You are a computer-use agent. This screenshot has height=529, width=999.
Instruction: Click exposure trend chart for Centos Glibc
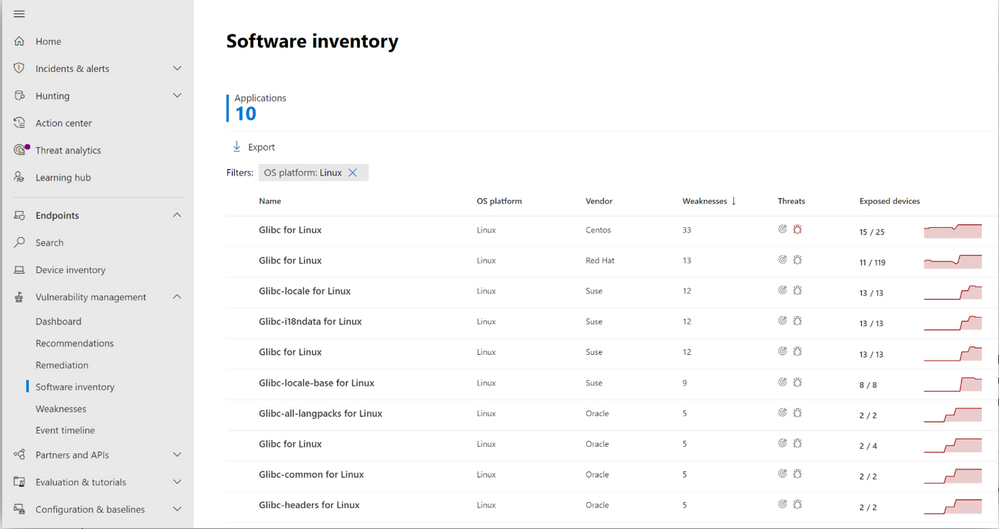[952, 231]
